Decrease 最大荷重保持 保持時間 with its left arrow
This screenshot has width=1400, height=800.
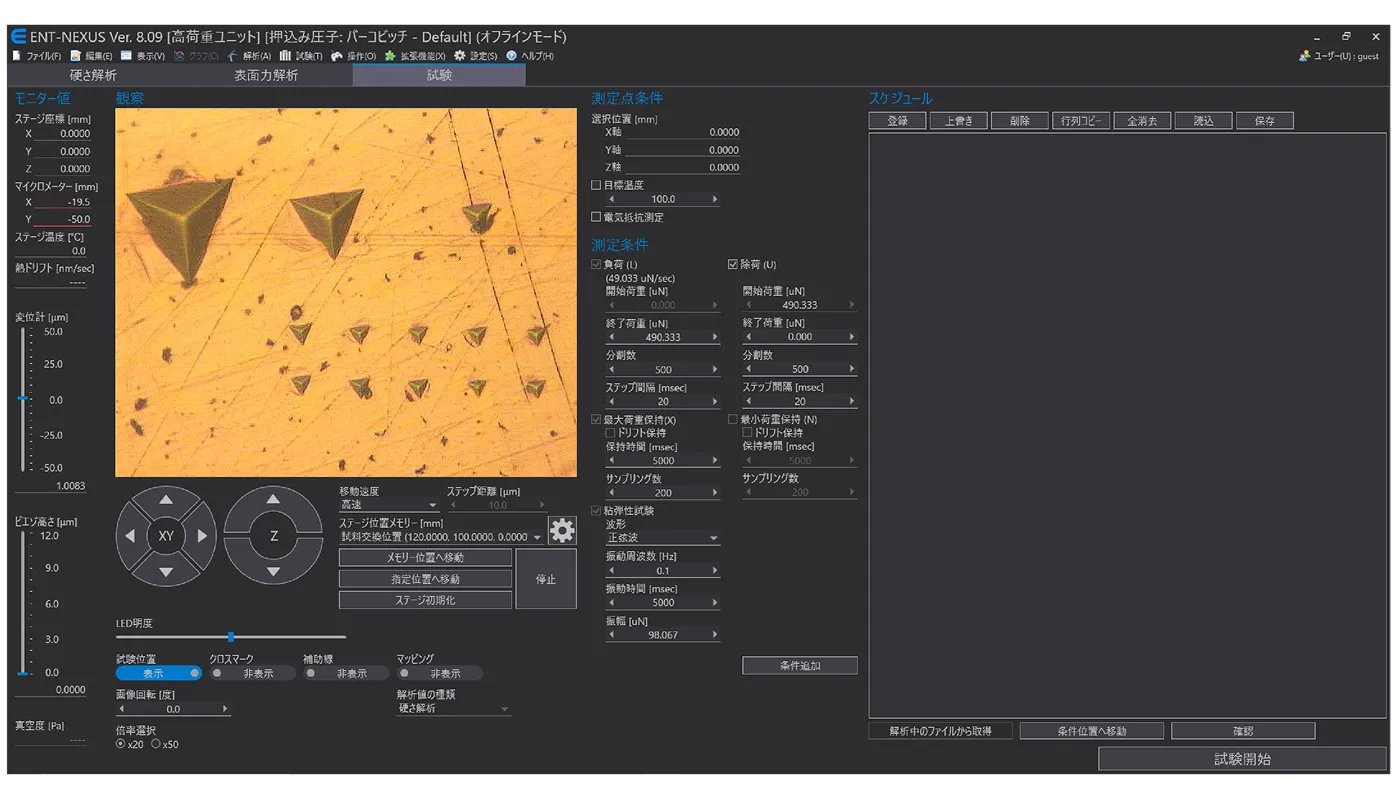pyautogui.click(x=611, y=460)
